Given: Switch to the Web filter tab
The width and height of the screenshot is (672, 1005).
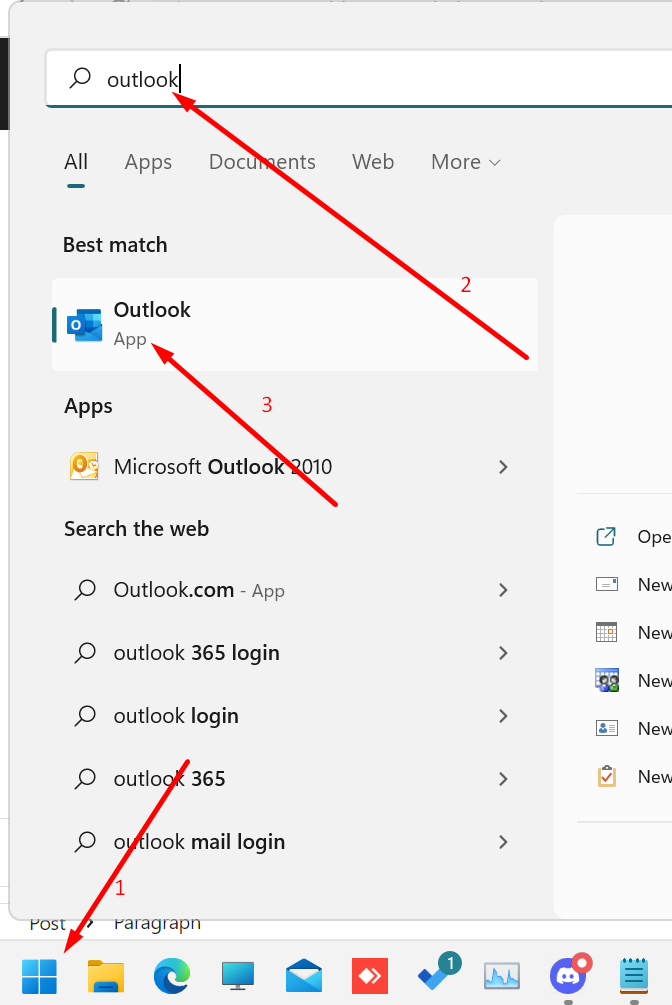Looking at the screenshot, I should click(x=373, y=162).
